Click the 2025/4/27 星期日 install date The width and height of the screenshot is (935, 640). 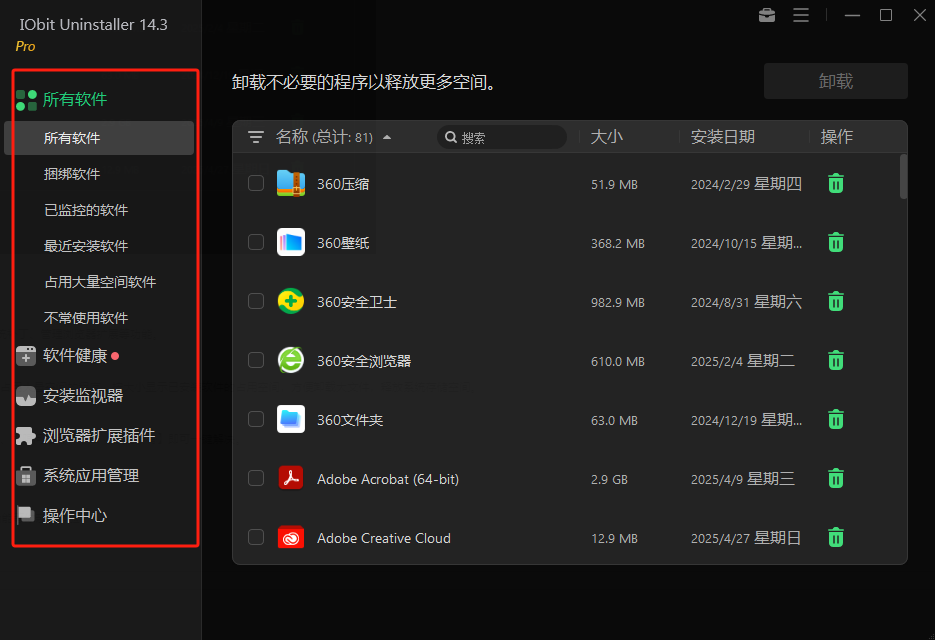pos(746,539)
